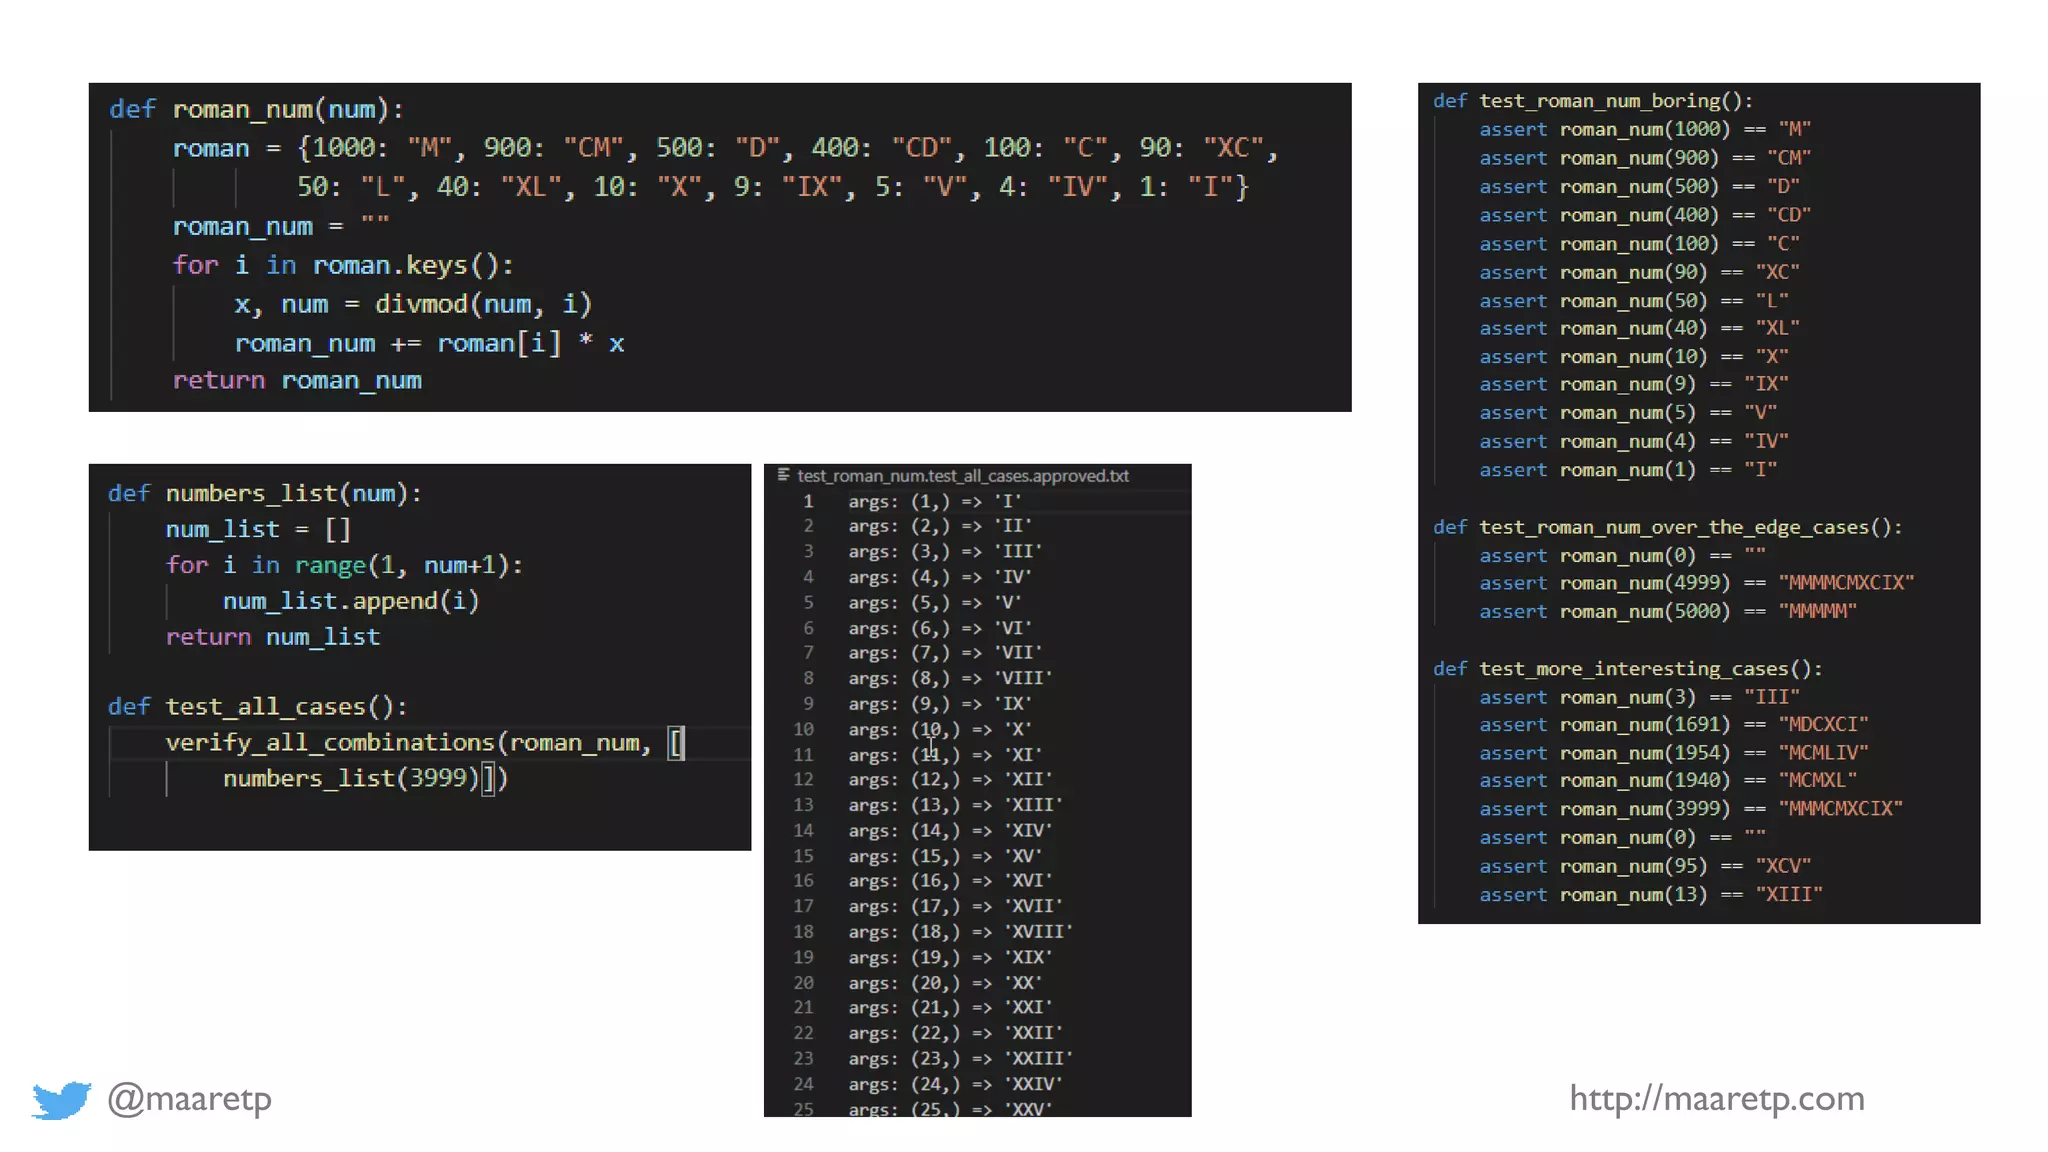Open the test_roman_num.test_all_cases.approved.txt tab
Screen dimensions: 2048x1152
pos(962,476)
